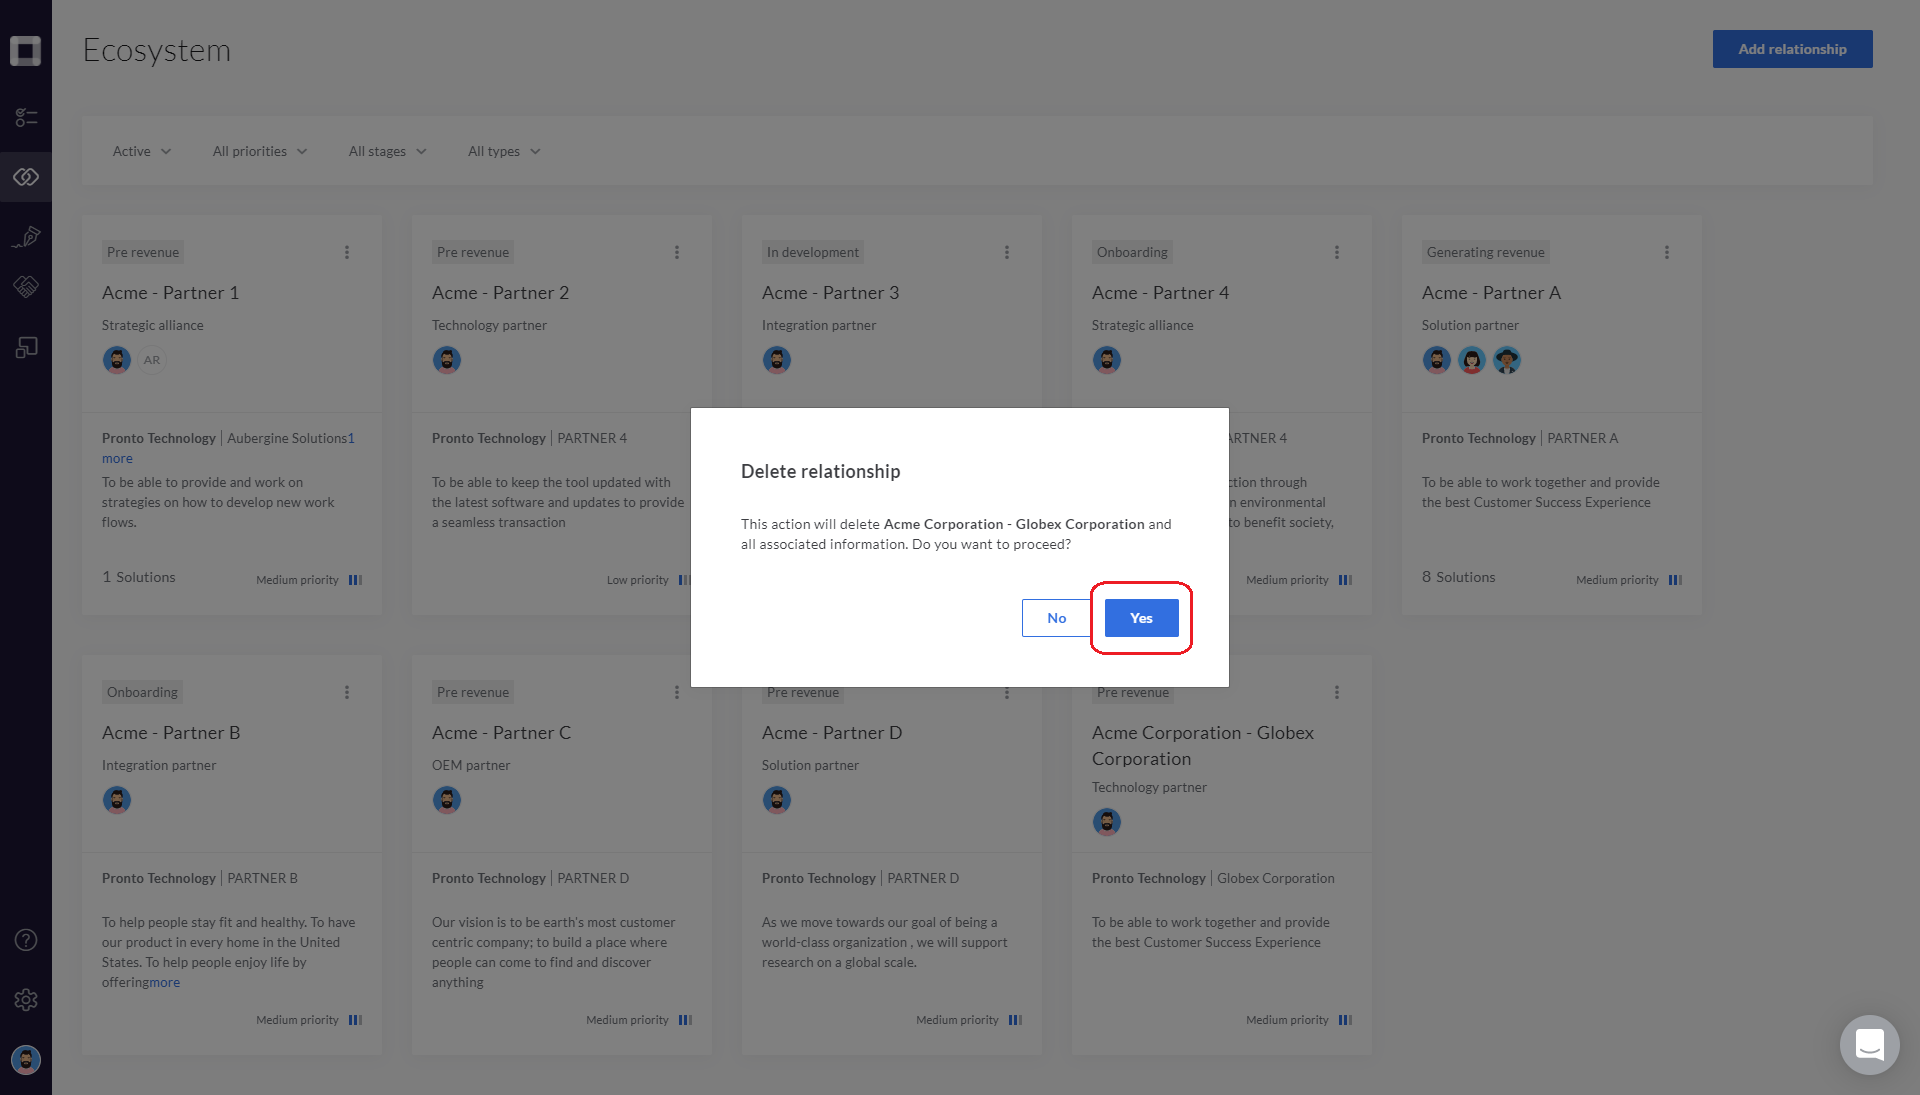Viewport: 1920px width, 1095px height.
Task: Click the 1 Solutions text on Partner 1
Action: [x=139, y=577]
